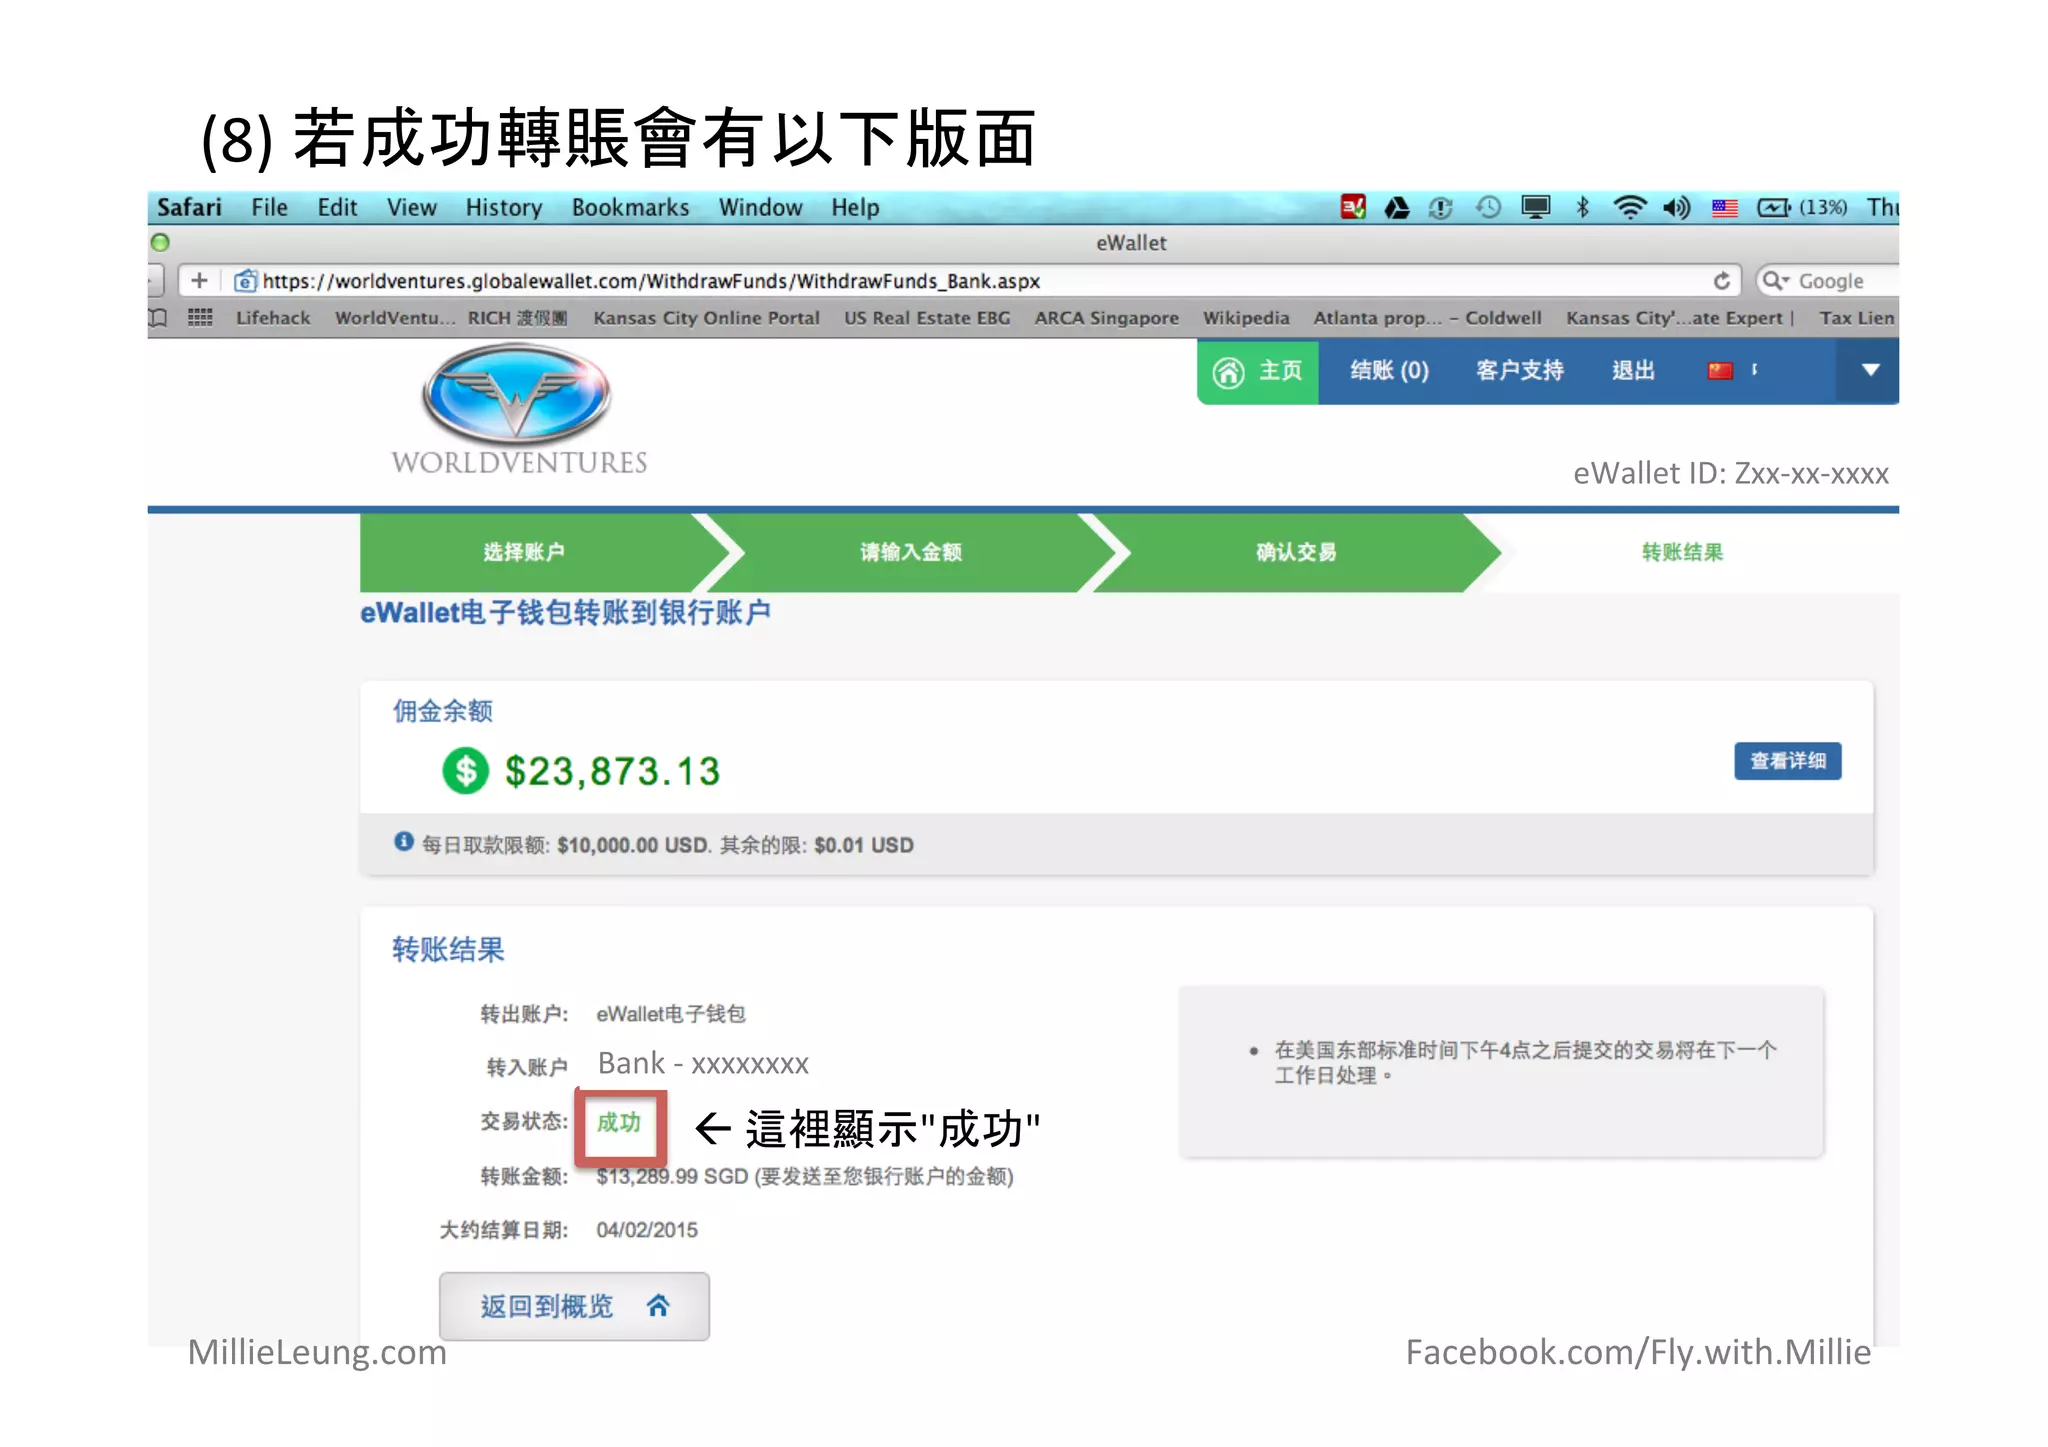Image resolution: width=2048 pixels, height=1447 pixels.
Task: Click the balance amount $23,873.13
Action: tap(612, 771)
